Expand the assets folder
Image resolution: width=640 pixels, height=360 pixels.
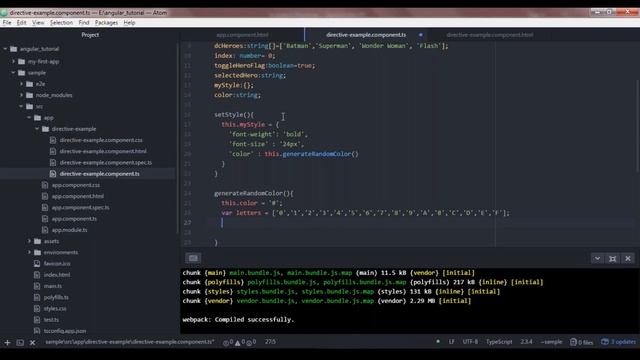(x=29, y=241)
